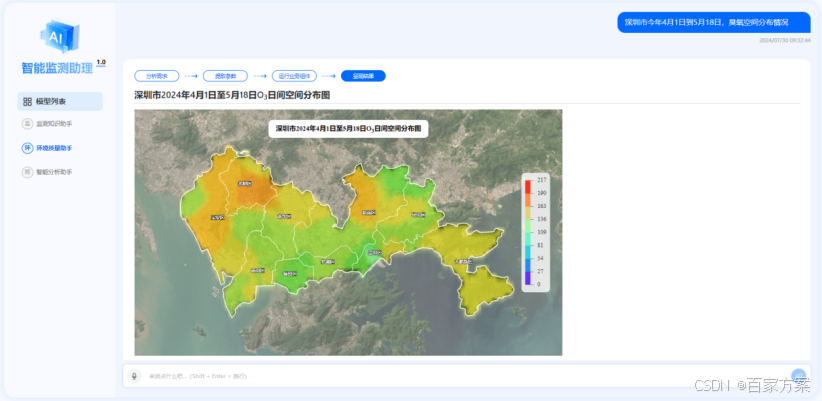Click the purple 0 legend color block
This screenshot has width=822, height=401.
[x=527, y=278]
